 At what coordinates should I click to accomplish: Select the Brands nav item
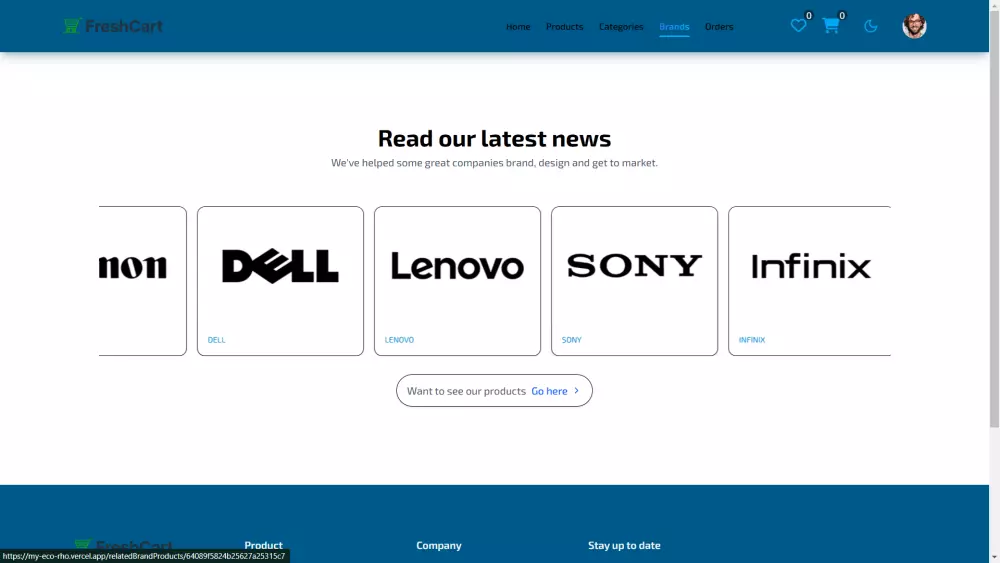coord(674,27)
